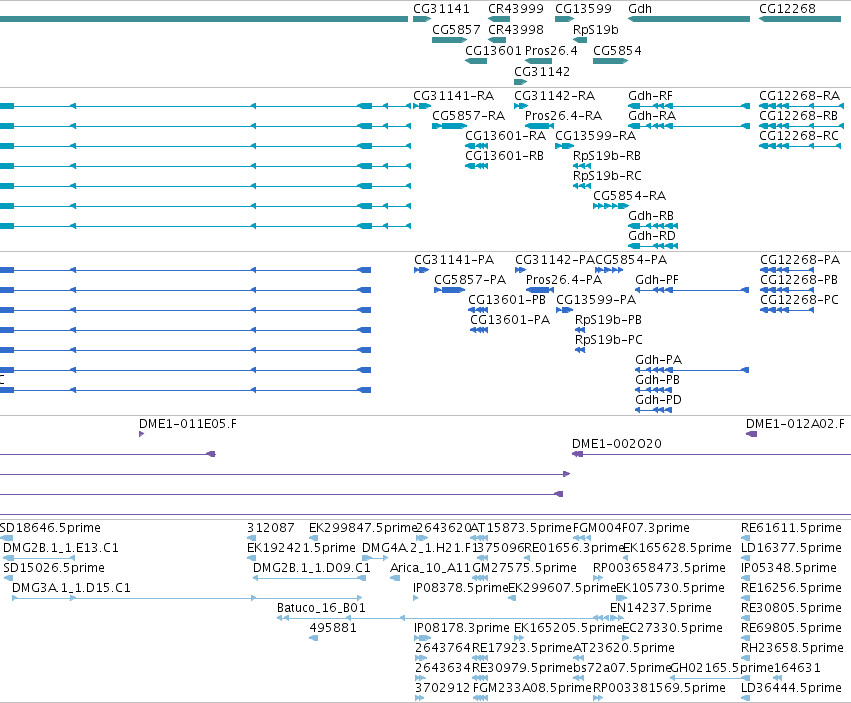851x703 pixels.
Task: Open cDNA clone DME1-011E05.F
Action: (x=188, y=424)
